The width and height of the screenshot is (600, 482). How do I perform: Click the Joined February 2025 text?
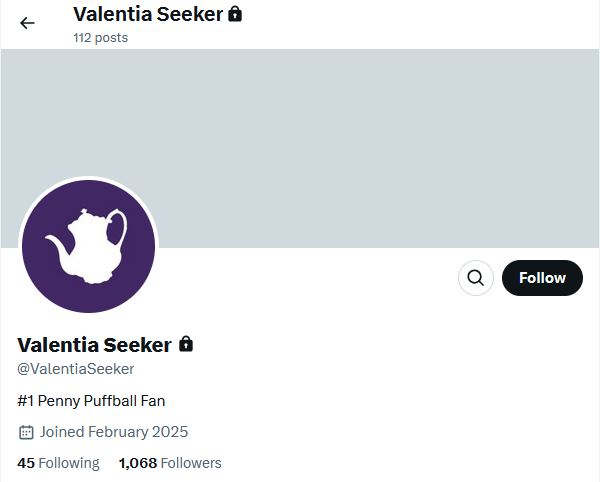pos(114,432)
